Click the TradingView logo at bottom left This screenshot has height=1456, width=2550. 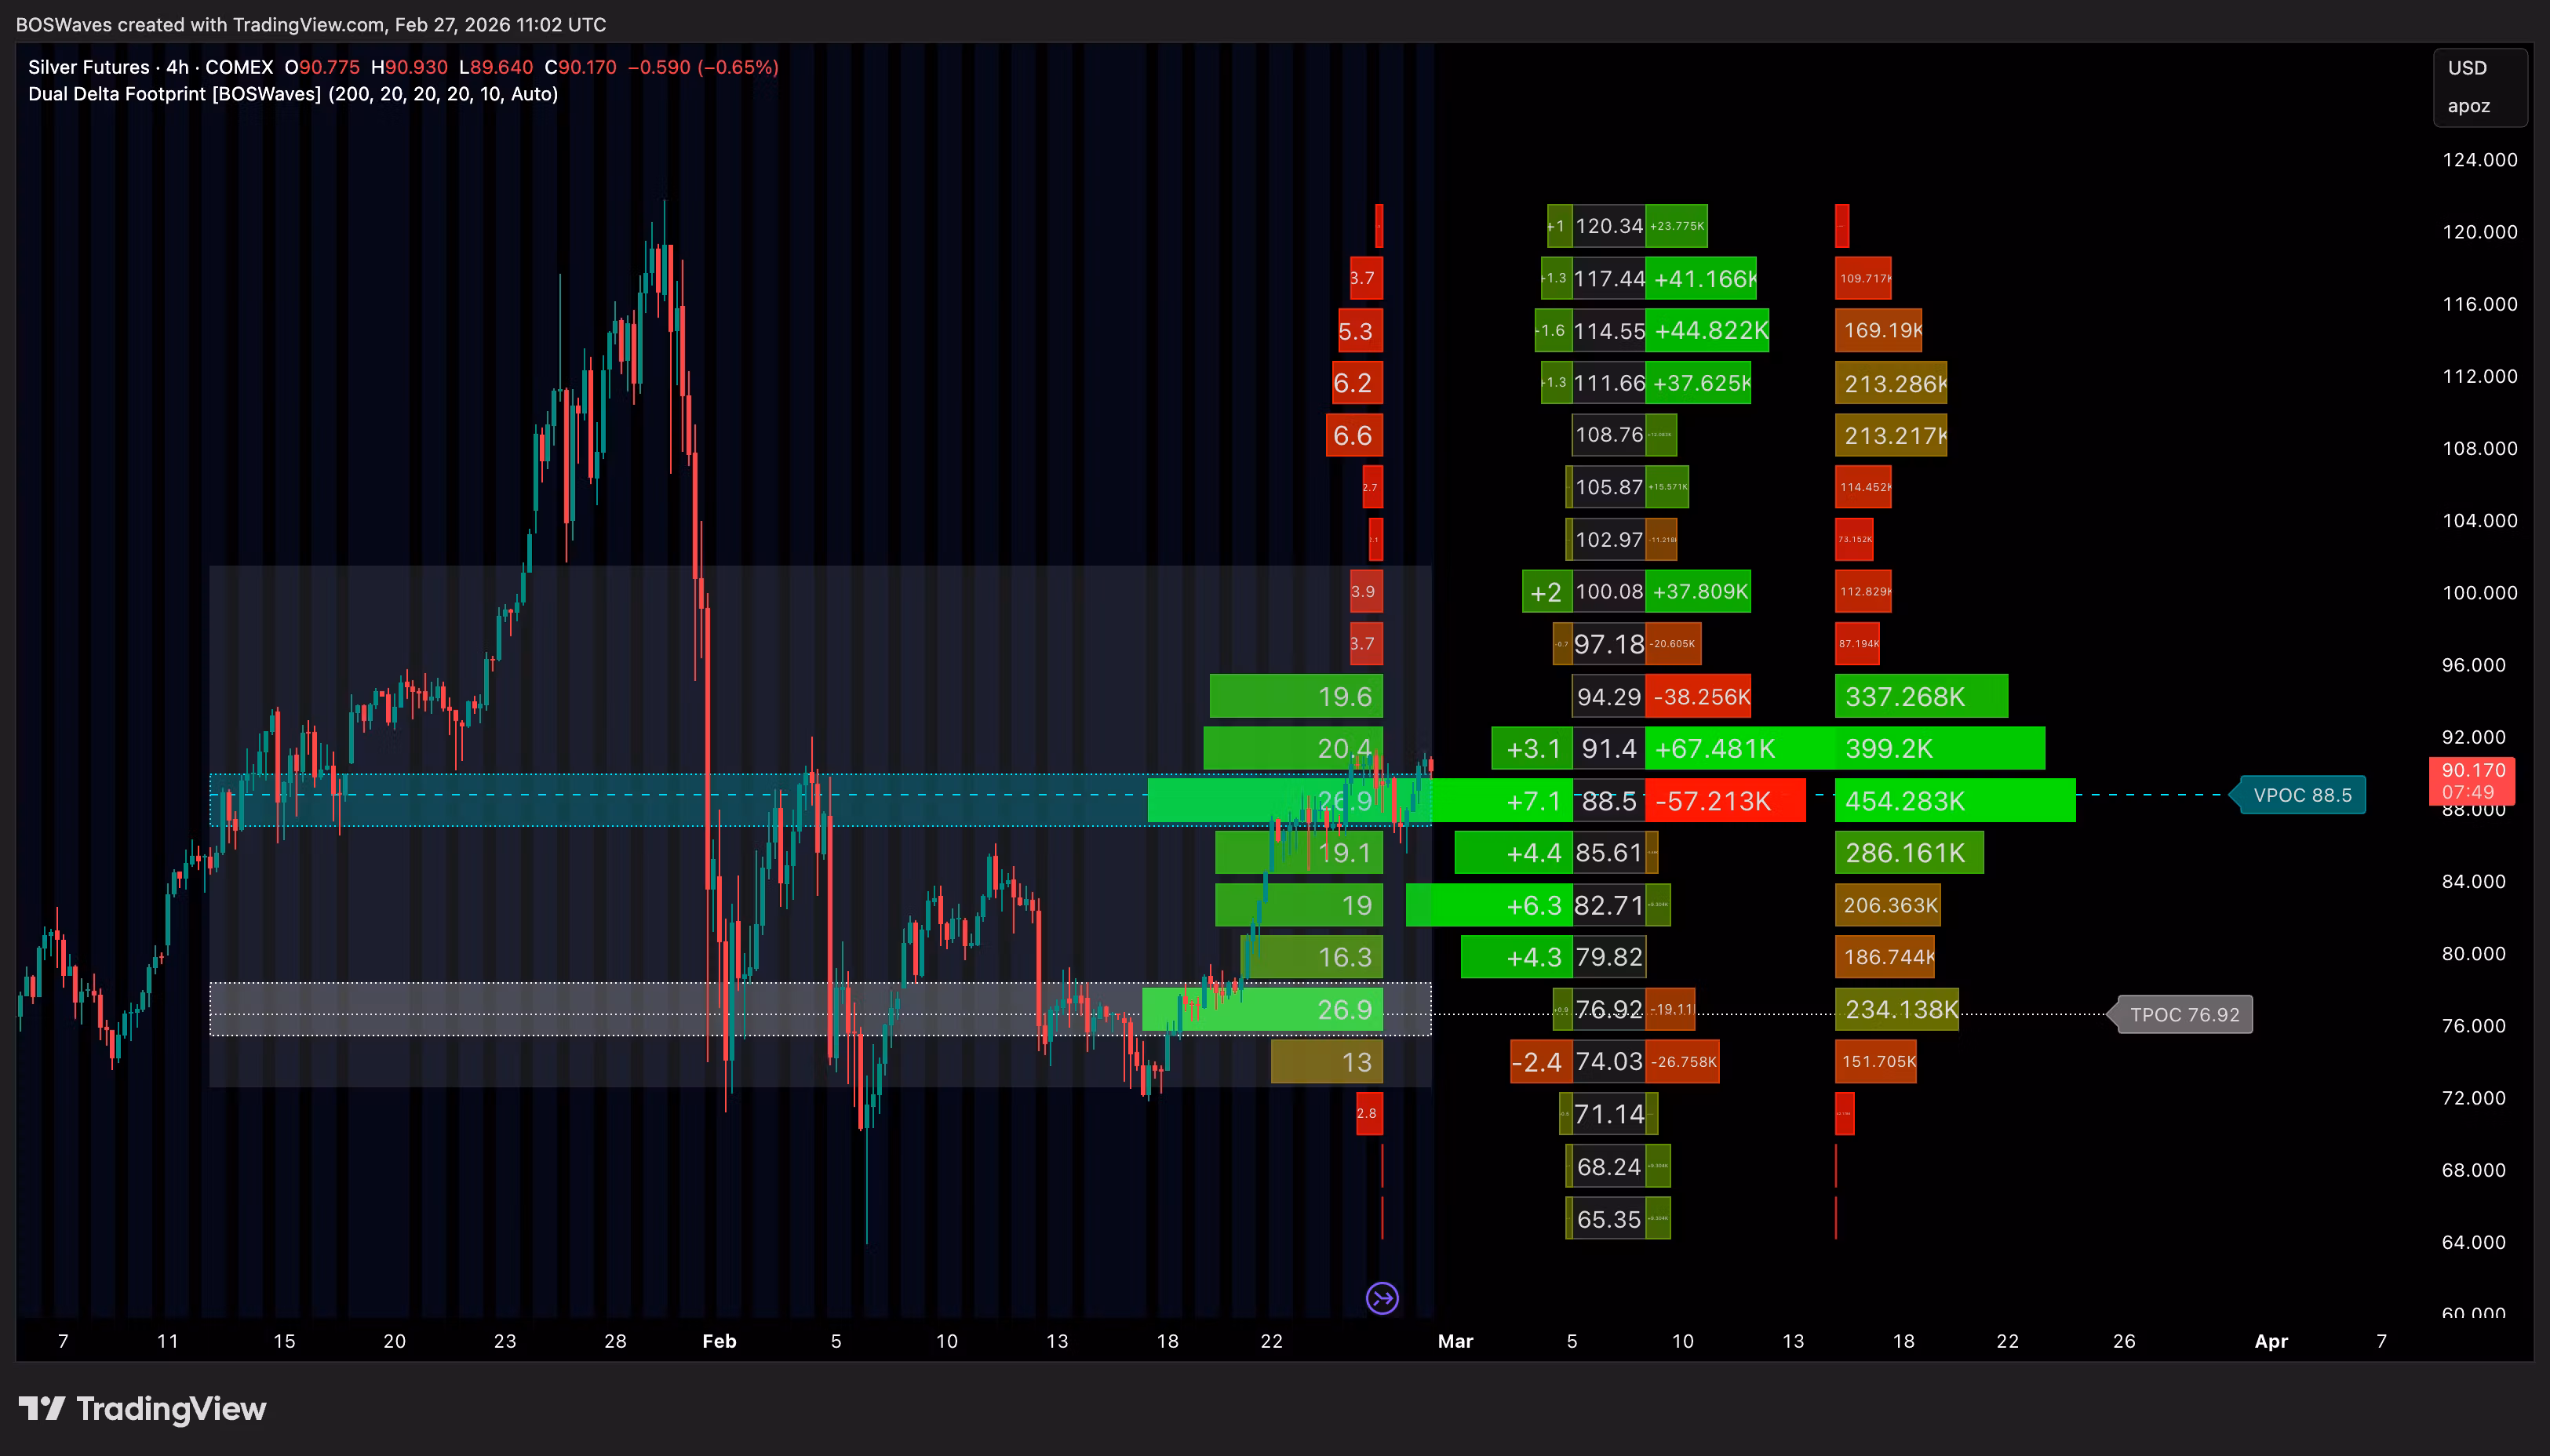(x=142, y=1409)
